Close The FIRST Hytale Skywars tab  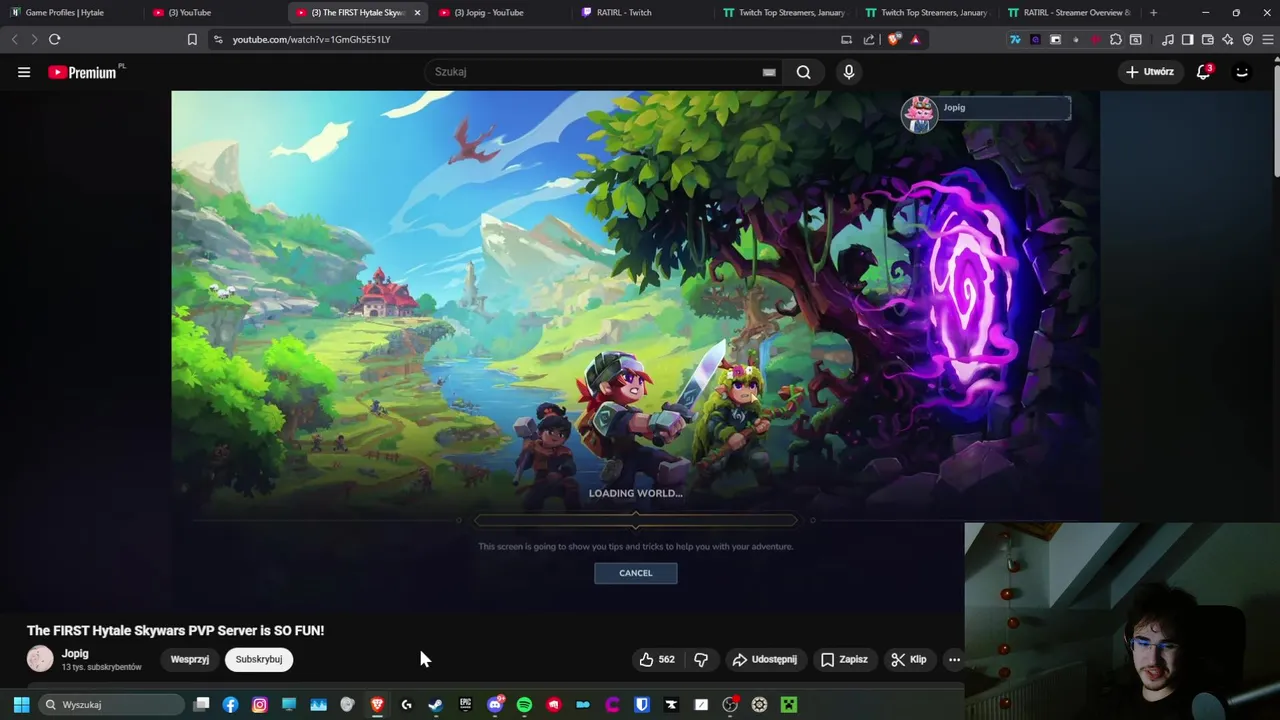(x=417, y=13)
